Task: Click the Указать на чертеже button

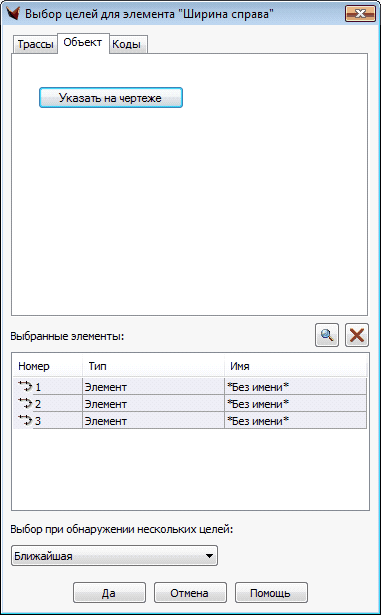Action: click(x=111, y=98)
